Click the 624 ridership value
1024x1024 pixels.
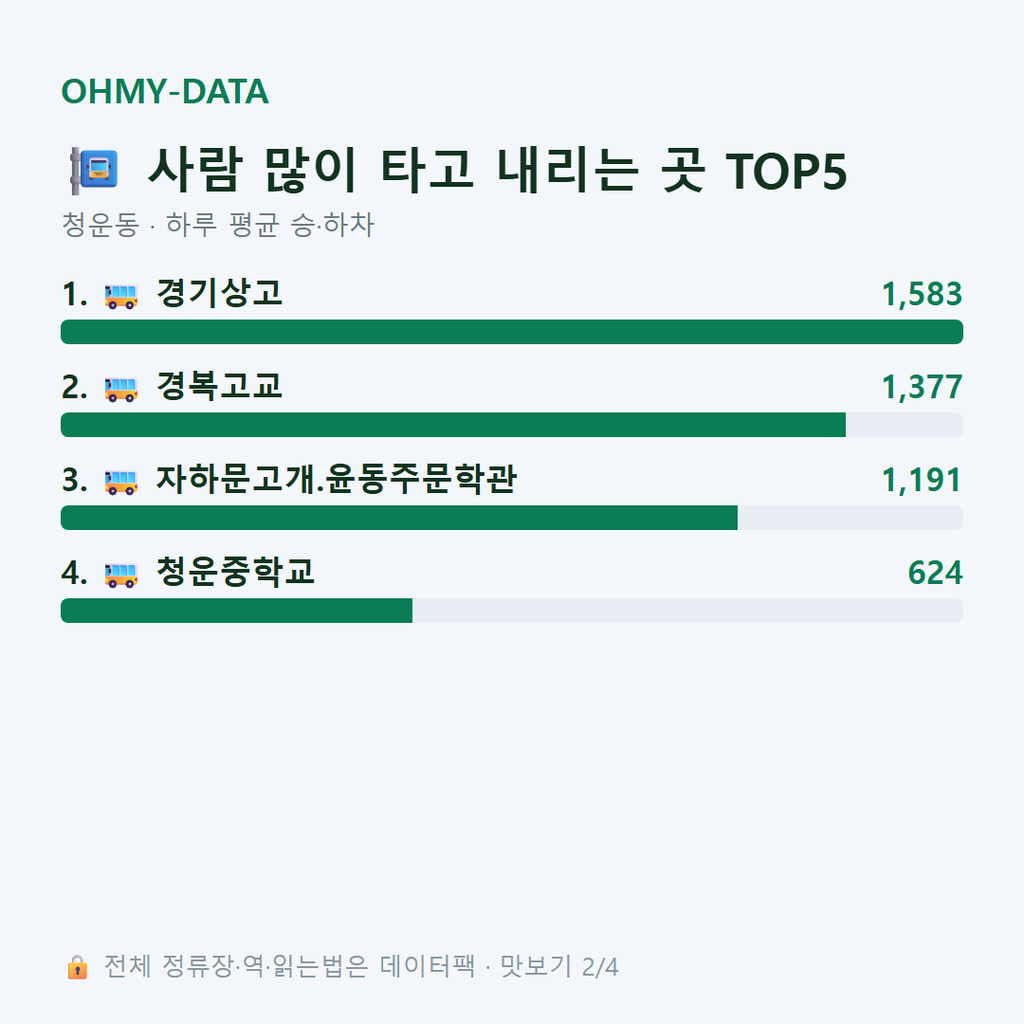(935, 573)
